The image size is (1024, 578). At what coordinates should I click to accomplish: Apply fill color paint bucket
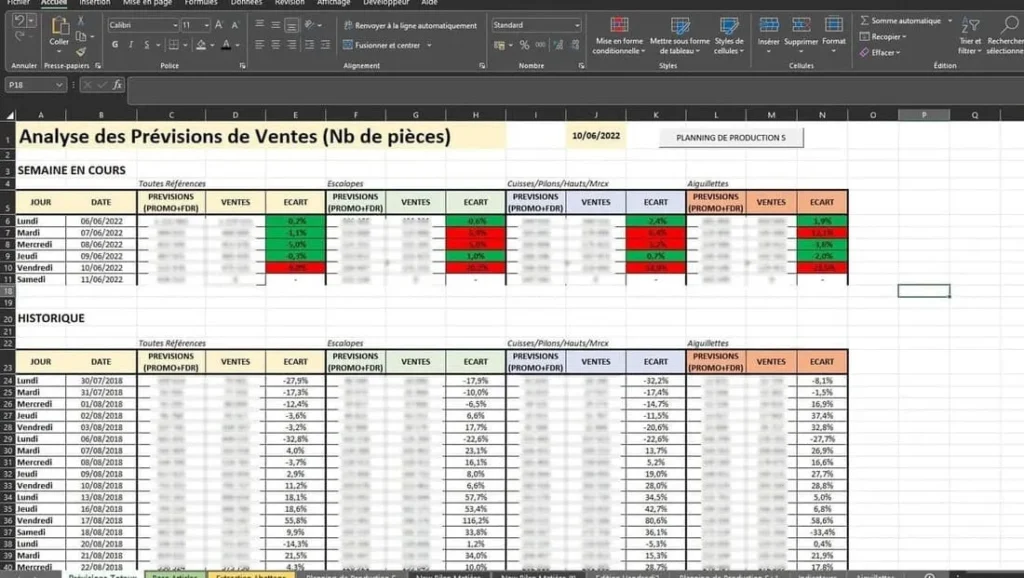(201, 45)
